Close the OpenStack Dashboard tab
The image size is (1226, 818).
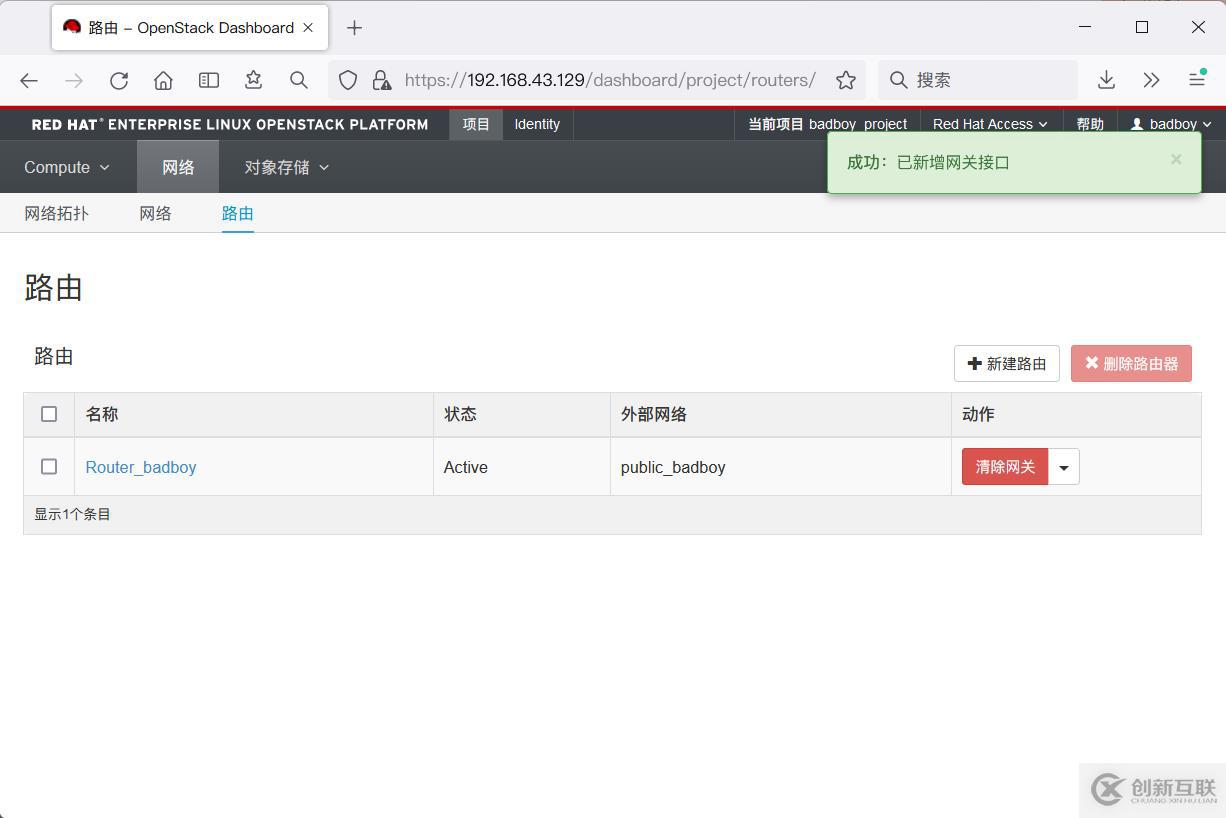308,28
